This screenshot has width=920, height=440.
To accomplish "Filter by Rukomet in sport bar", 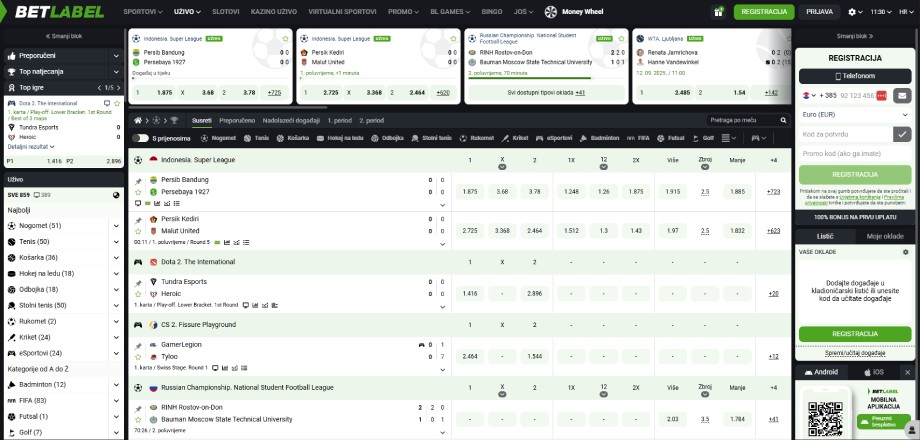I will click(x=476, y=138).
